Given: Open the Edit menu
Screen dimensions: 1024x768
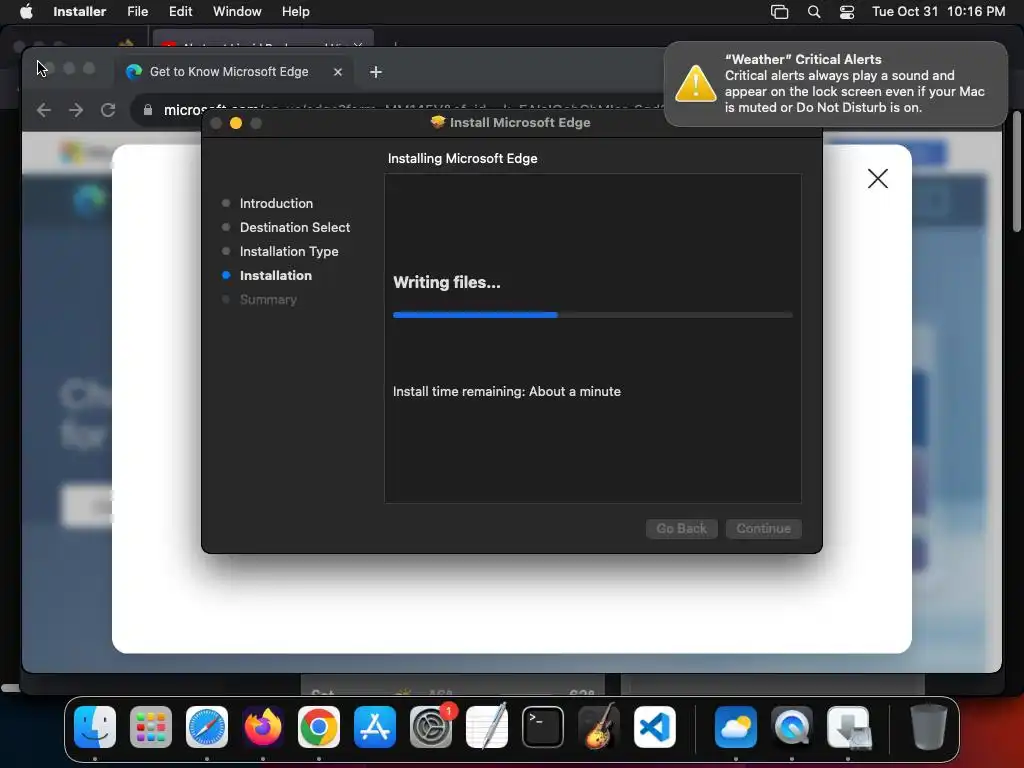Looking at the screenshot, I should point(180,11).
